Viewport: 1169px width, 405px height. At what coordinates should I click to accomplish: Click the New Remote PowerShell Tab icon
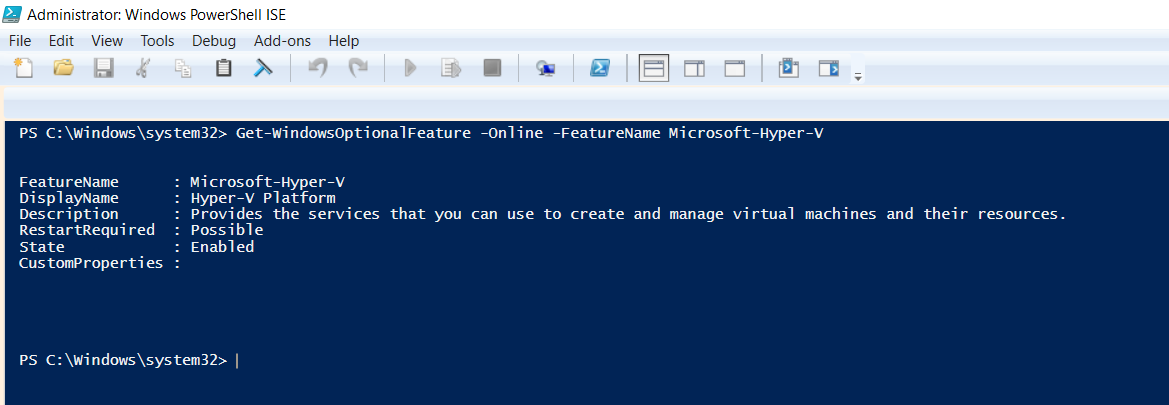click(x=546, y=69)
